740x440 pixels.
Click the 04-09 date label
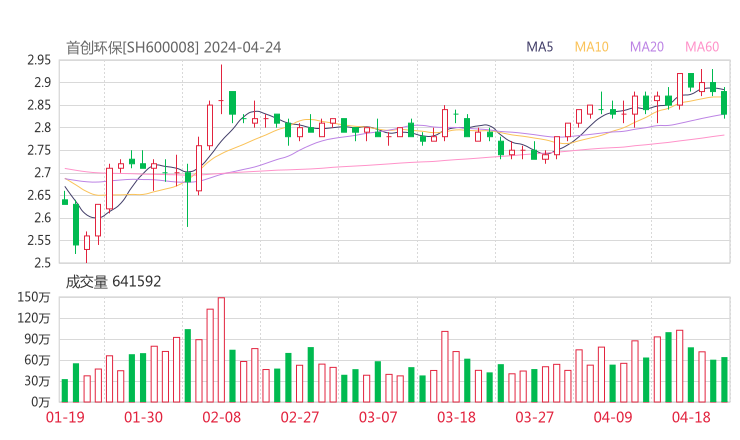click(x=613, y=417)
